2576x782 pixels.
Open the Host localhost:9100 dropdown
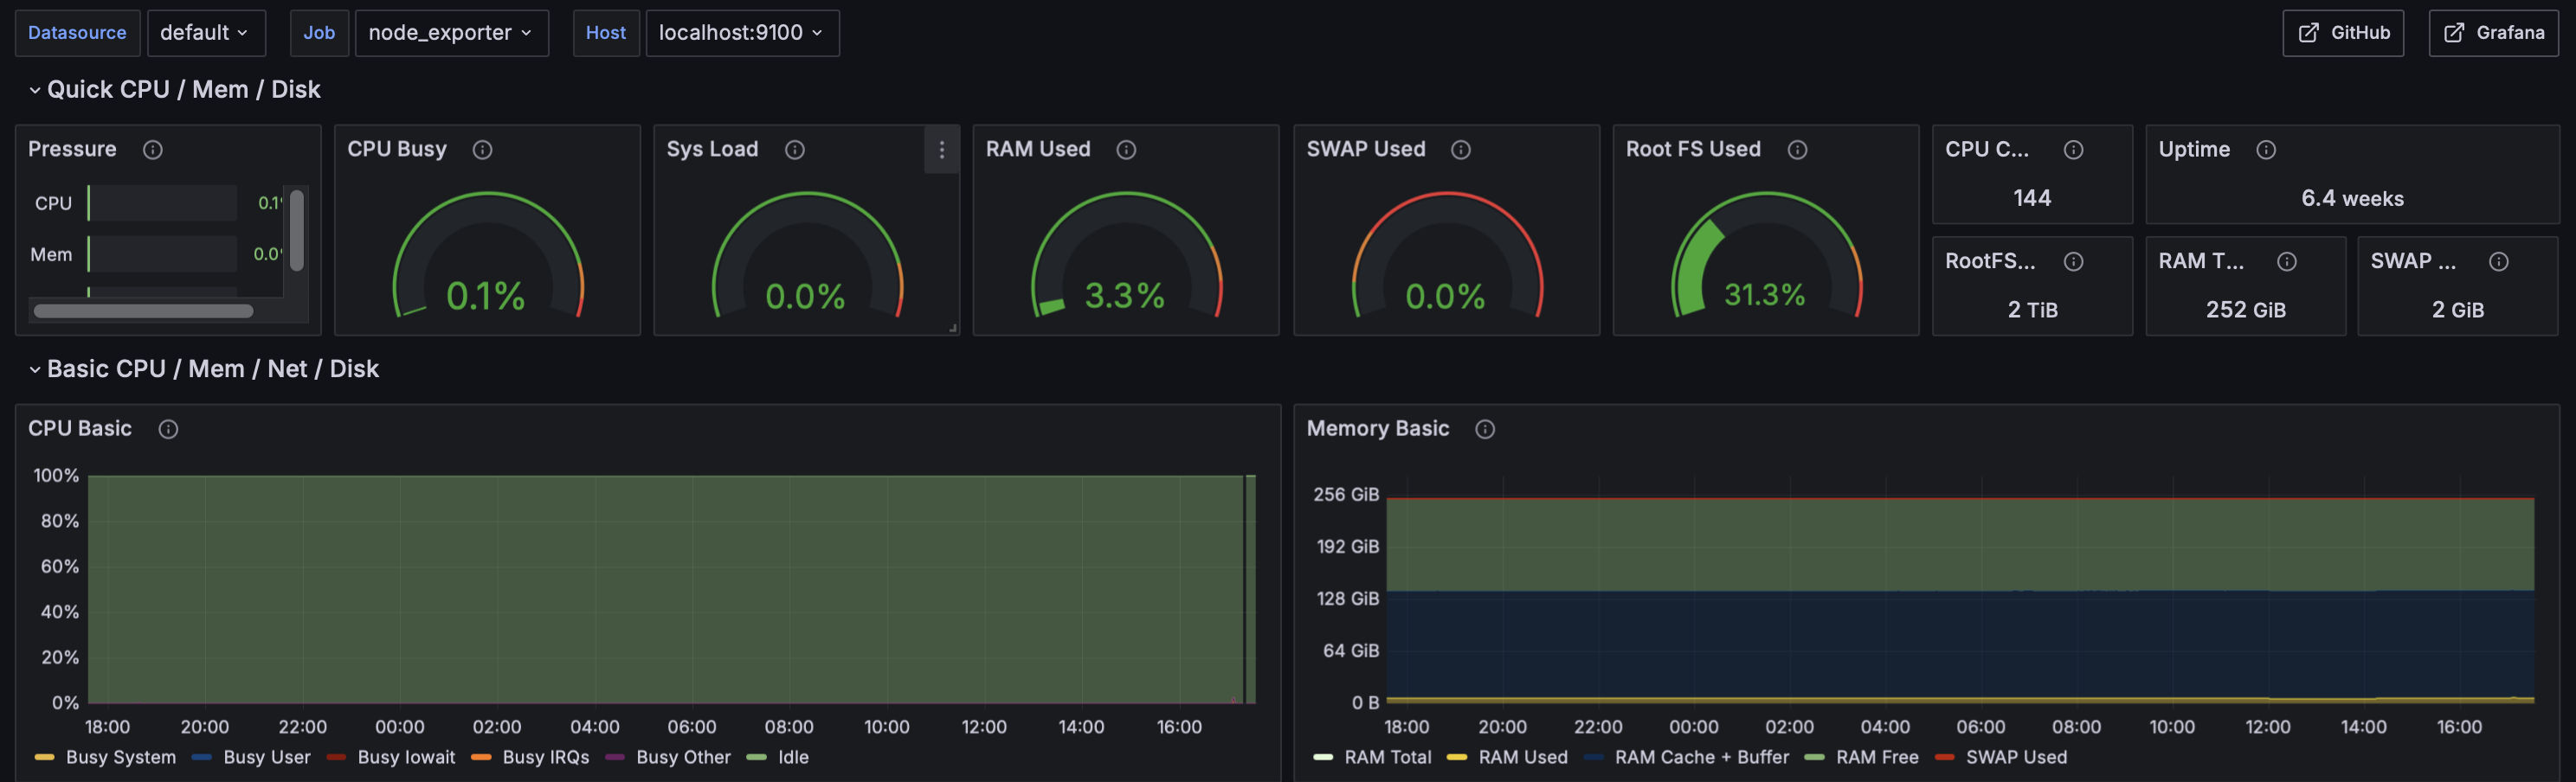741,33
